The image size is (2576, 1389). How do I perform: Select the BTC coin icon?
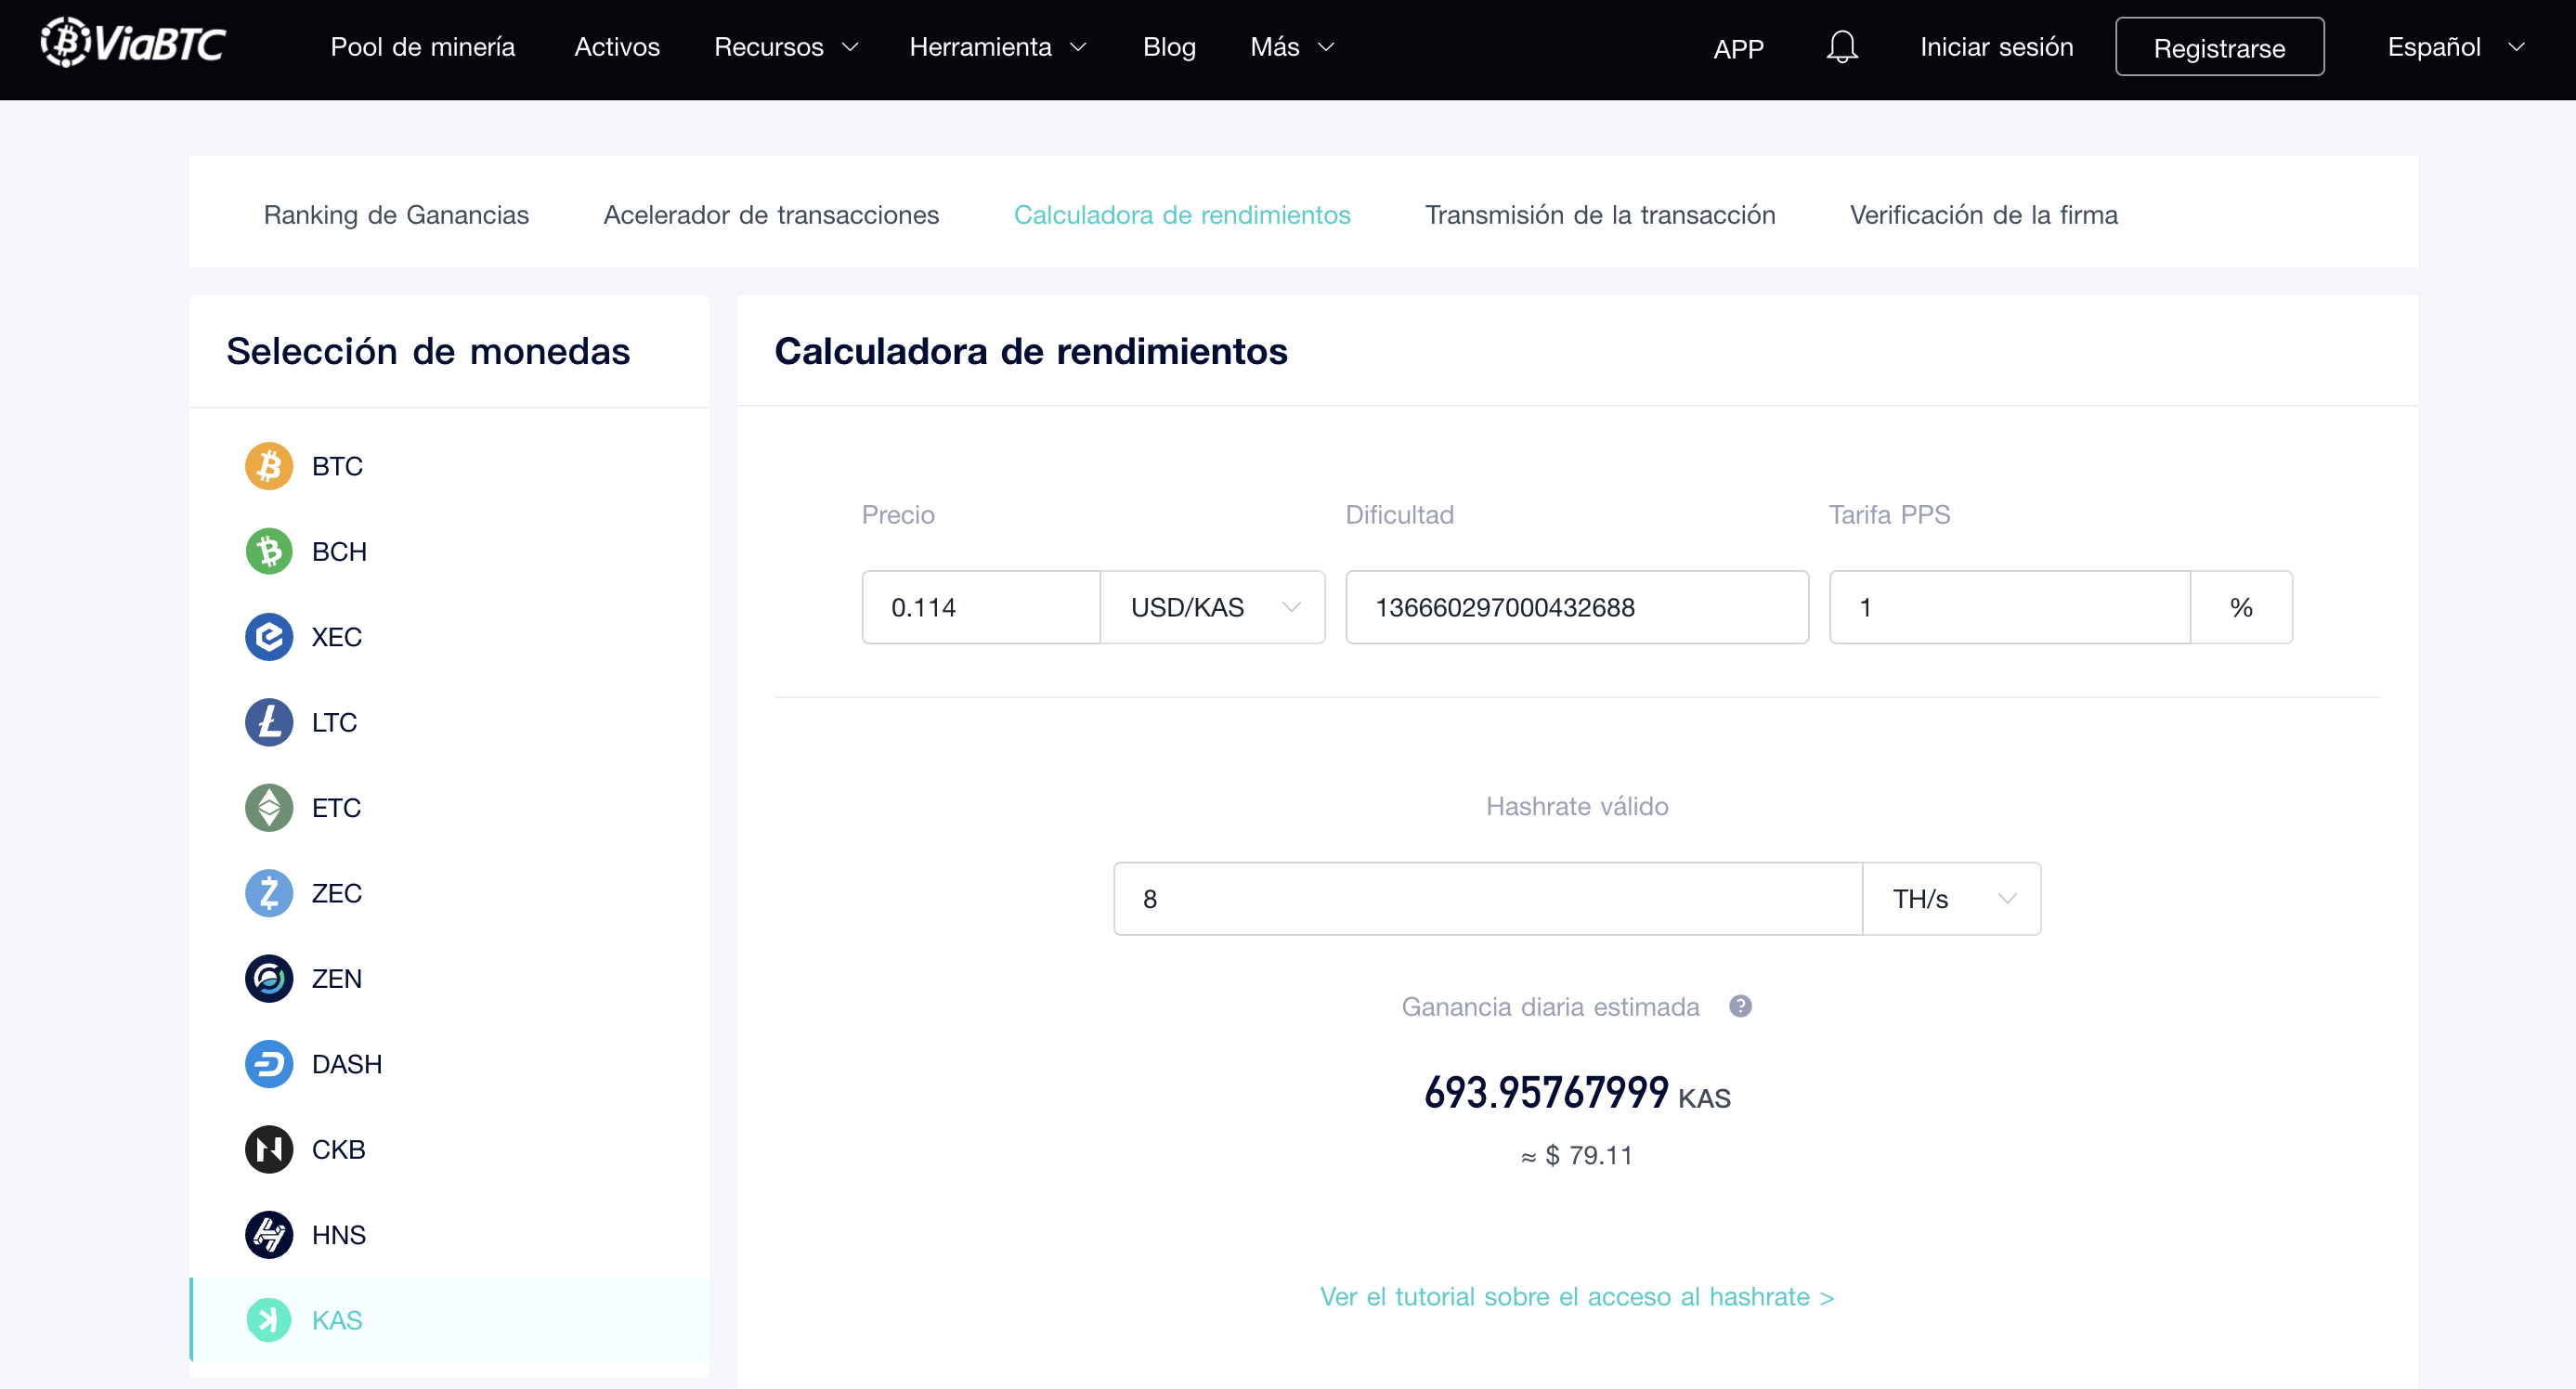(268, 466)
